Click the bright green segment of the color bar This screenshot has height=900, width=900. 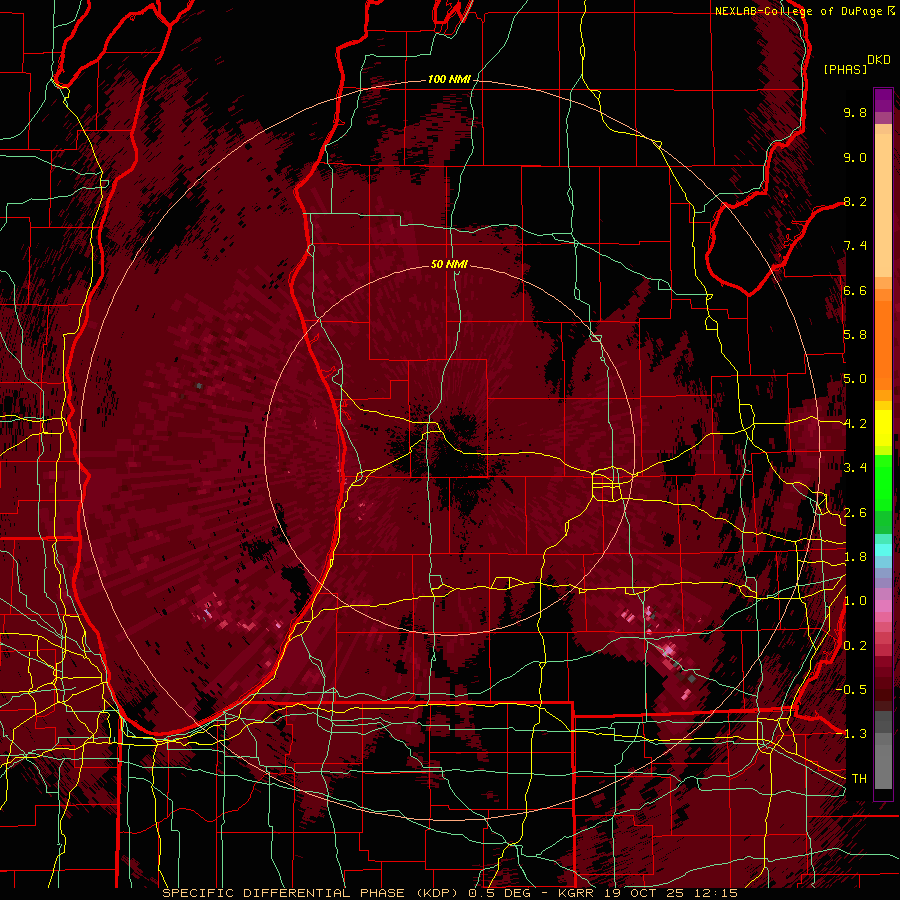883,482
